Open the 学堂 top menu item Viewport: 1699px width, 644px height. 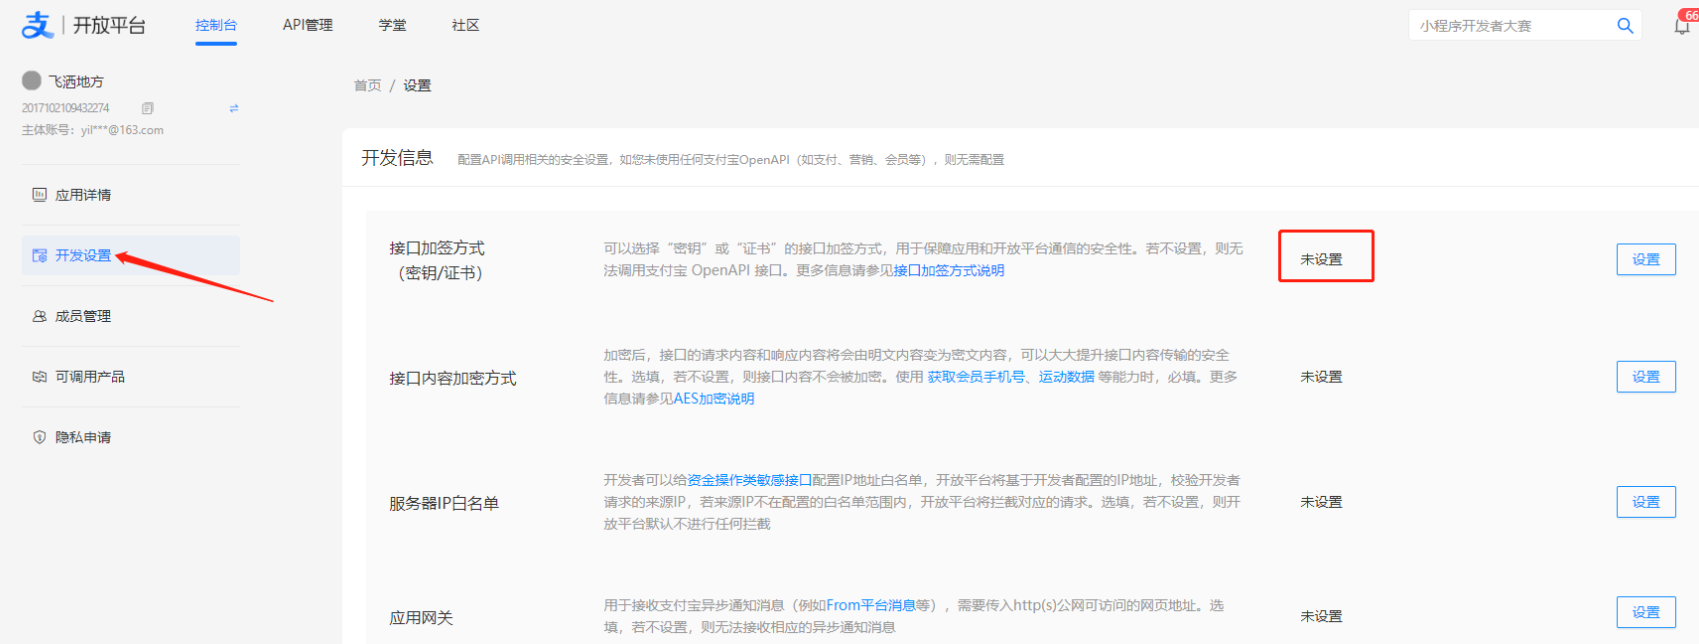click(x=392, y=25)
